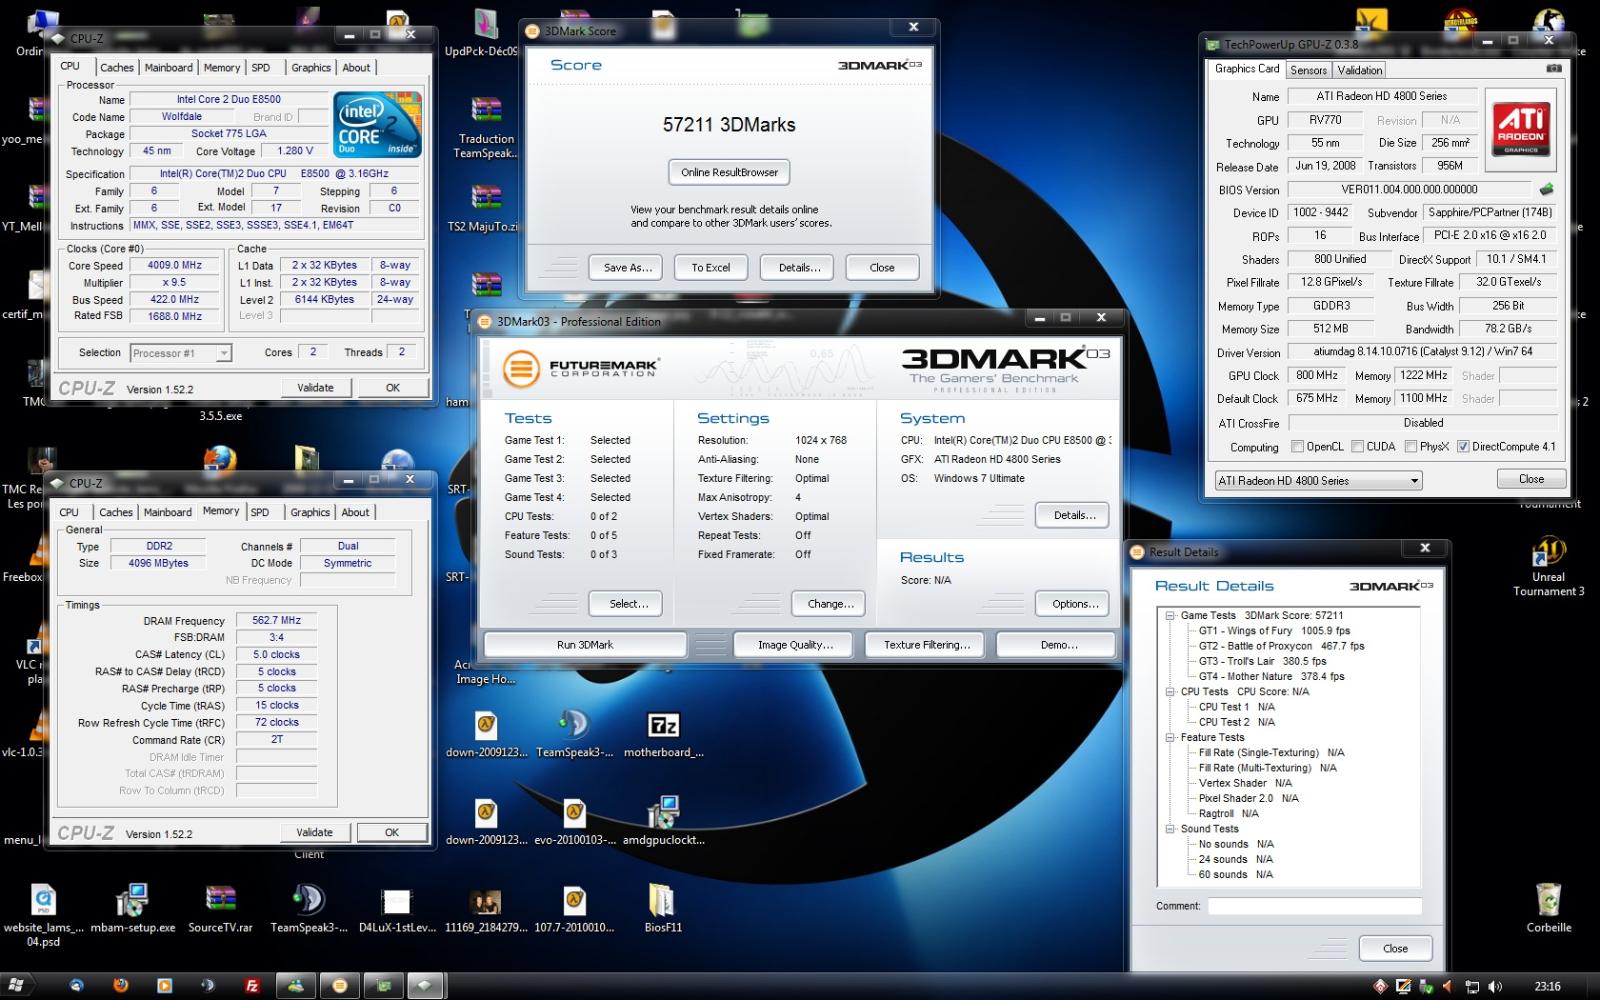Click the Windows Start orb

pos(17,985)
